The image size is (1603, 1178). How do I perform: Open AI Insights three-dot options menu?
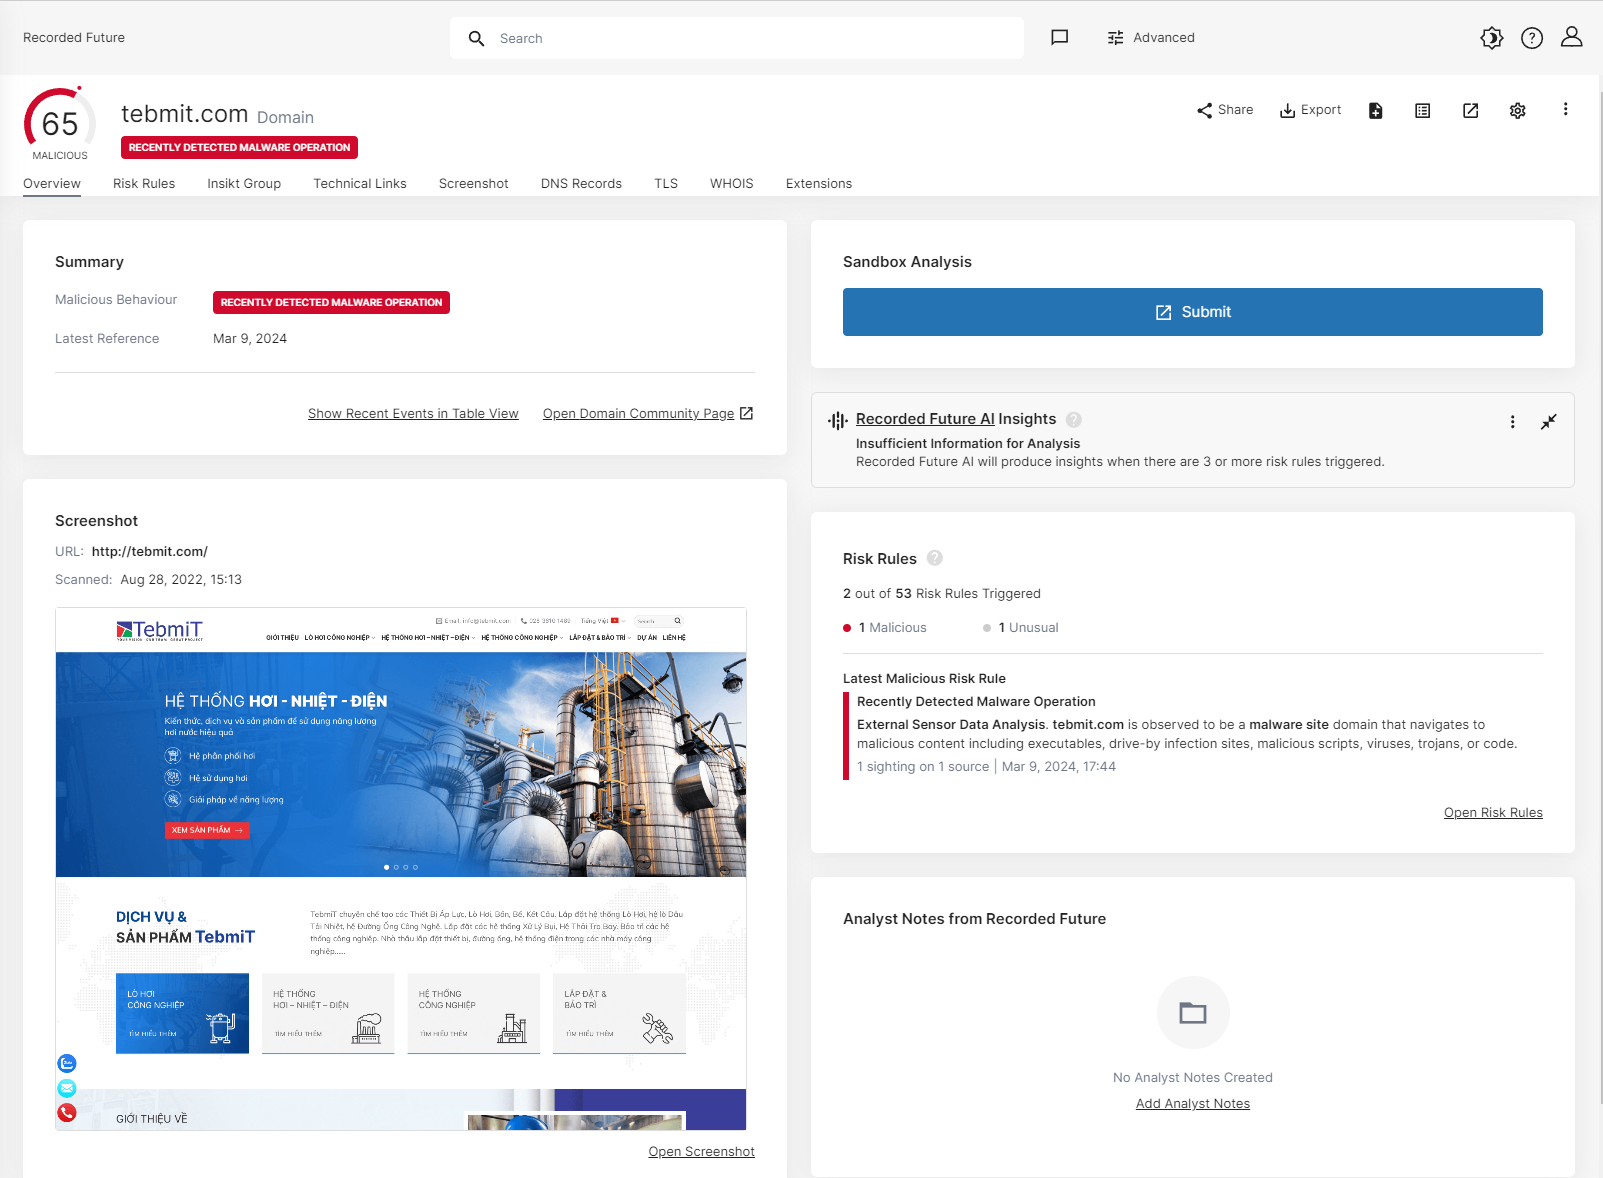point(1512,422)
